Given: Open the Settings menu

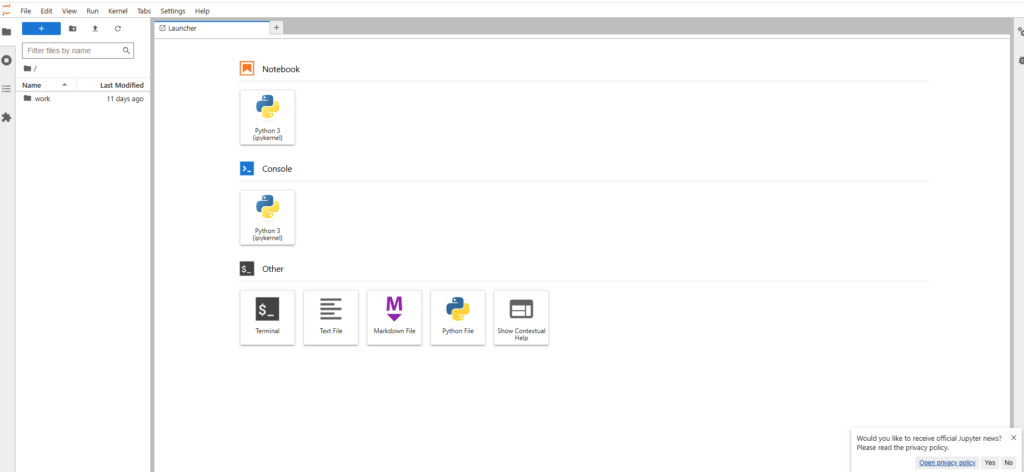Looking at the screenshot, I should click(173, 11).
